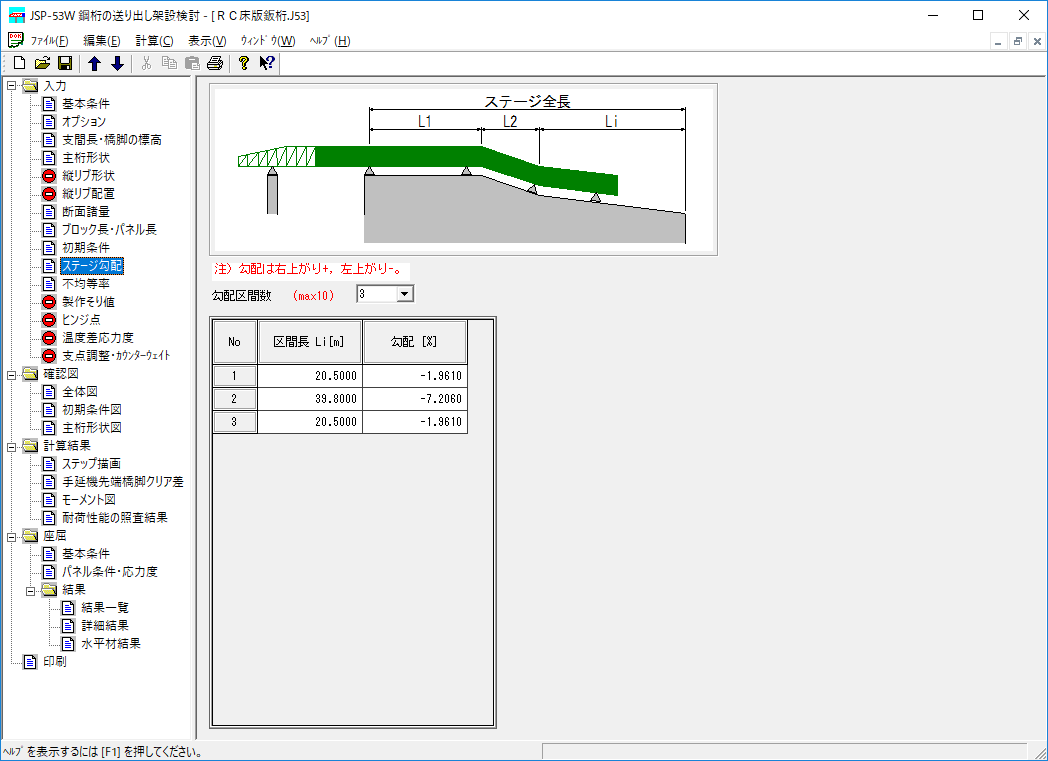This screenshot has width=1048, height=761.
Task: Click the Print toolbar icon
Action: pos(214,63)
